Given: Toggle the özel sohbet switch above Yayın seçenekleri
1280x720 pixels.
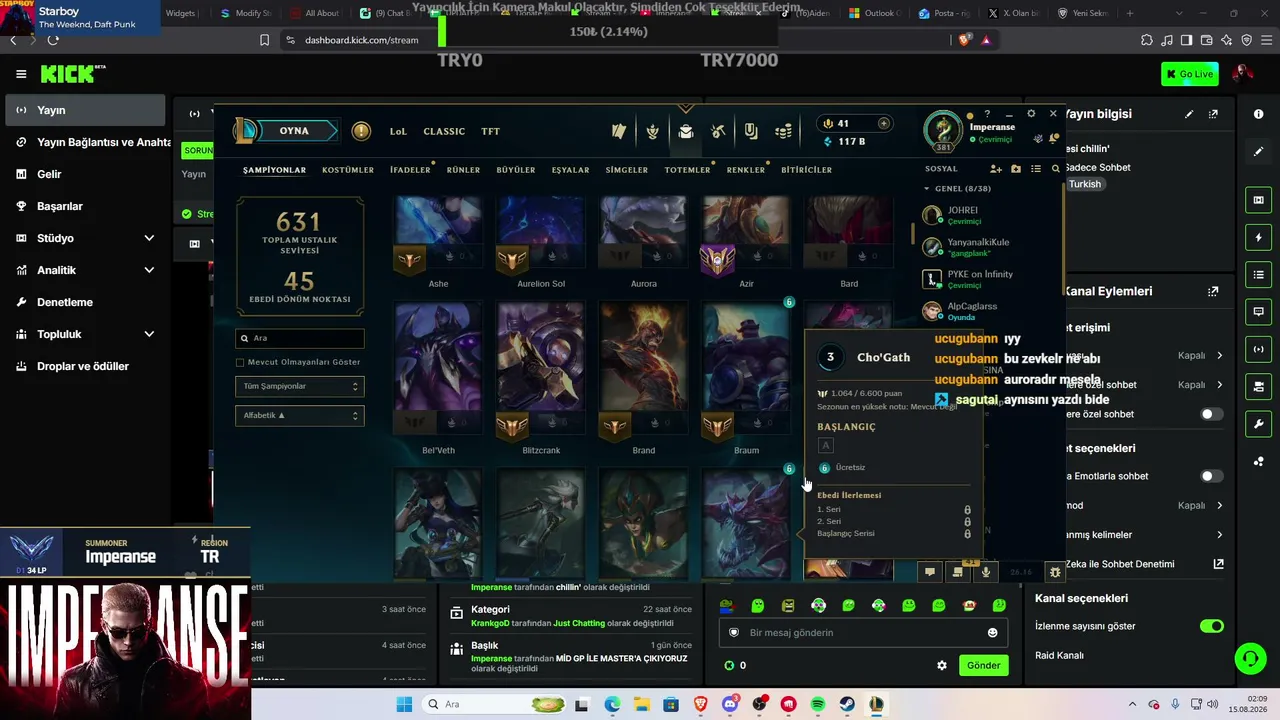Looking at the screenshot, I should point(1211,414).
